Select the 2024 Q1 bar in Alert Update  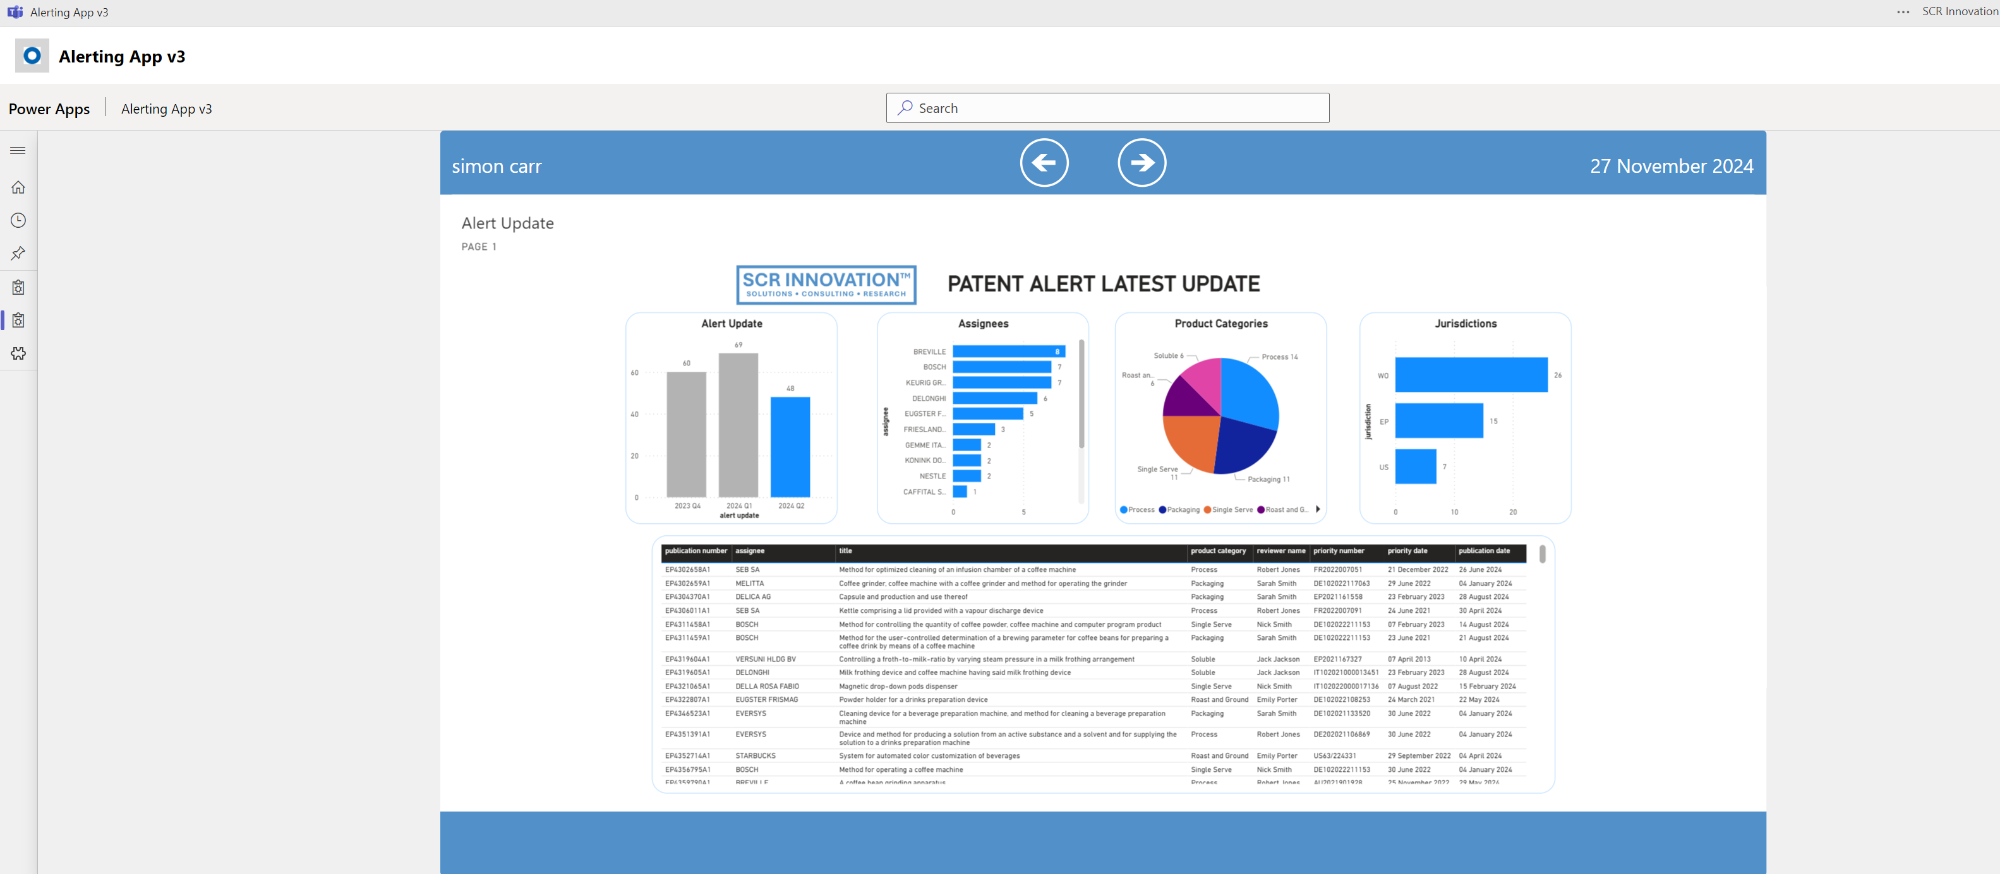click(x=738, y=425)
